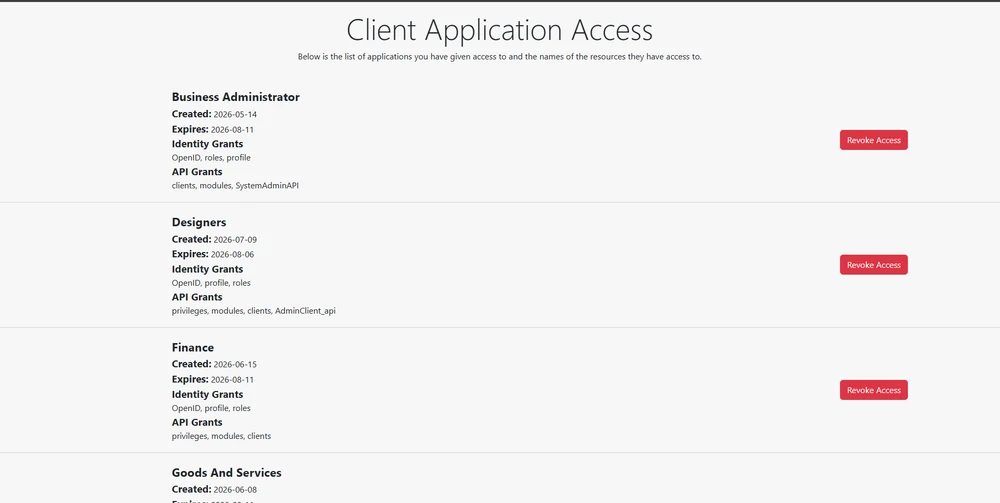Click 'privileges, modules, clients, AdminClient_api' text

pos(253,311)
